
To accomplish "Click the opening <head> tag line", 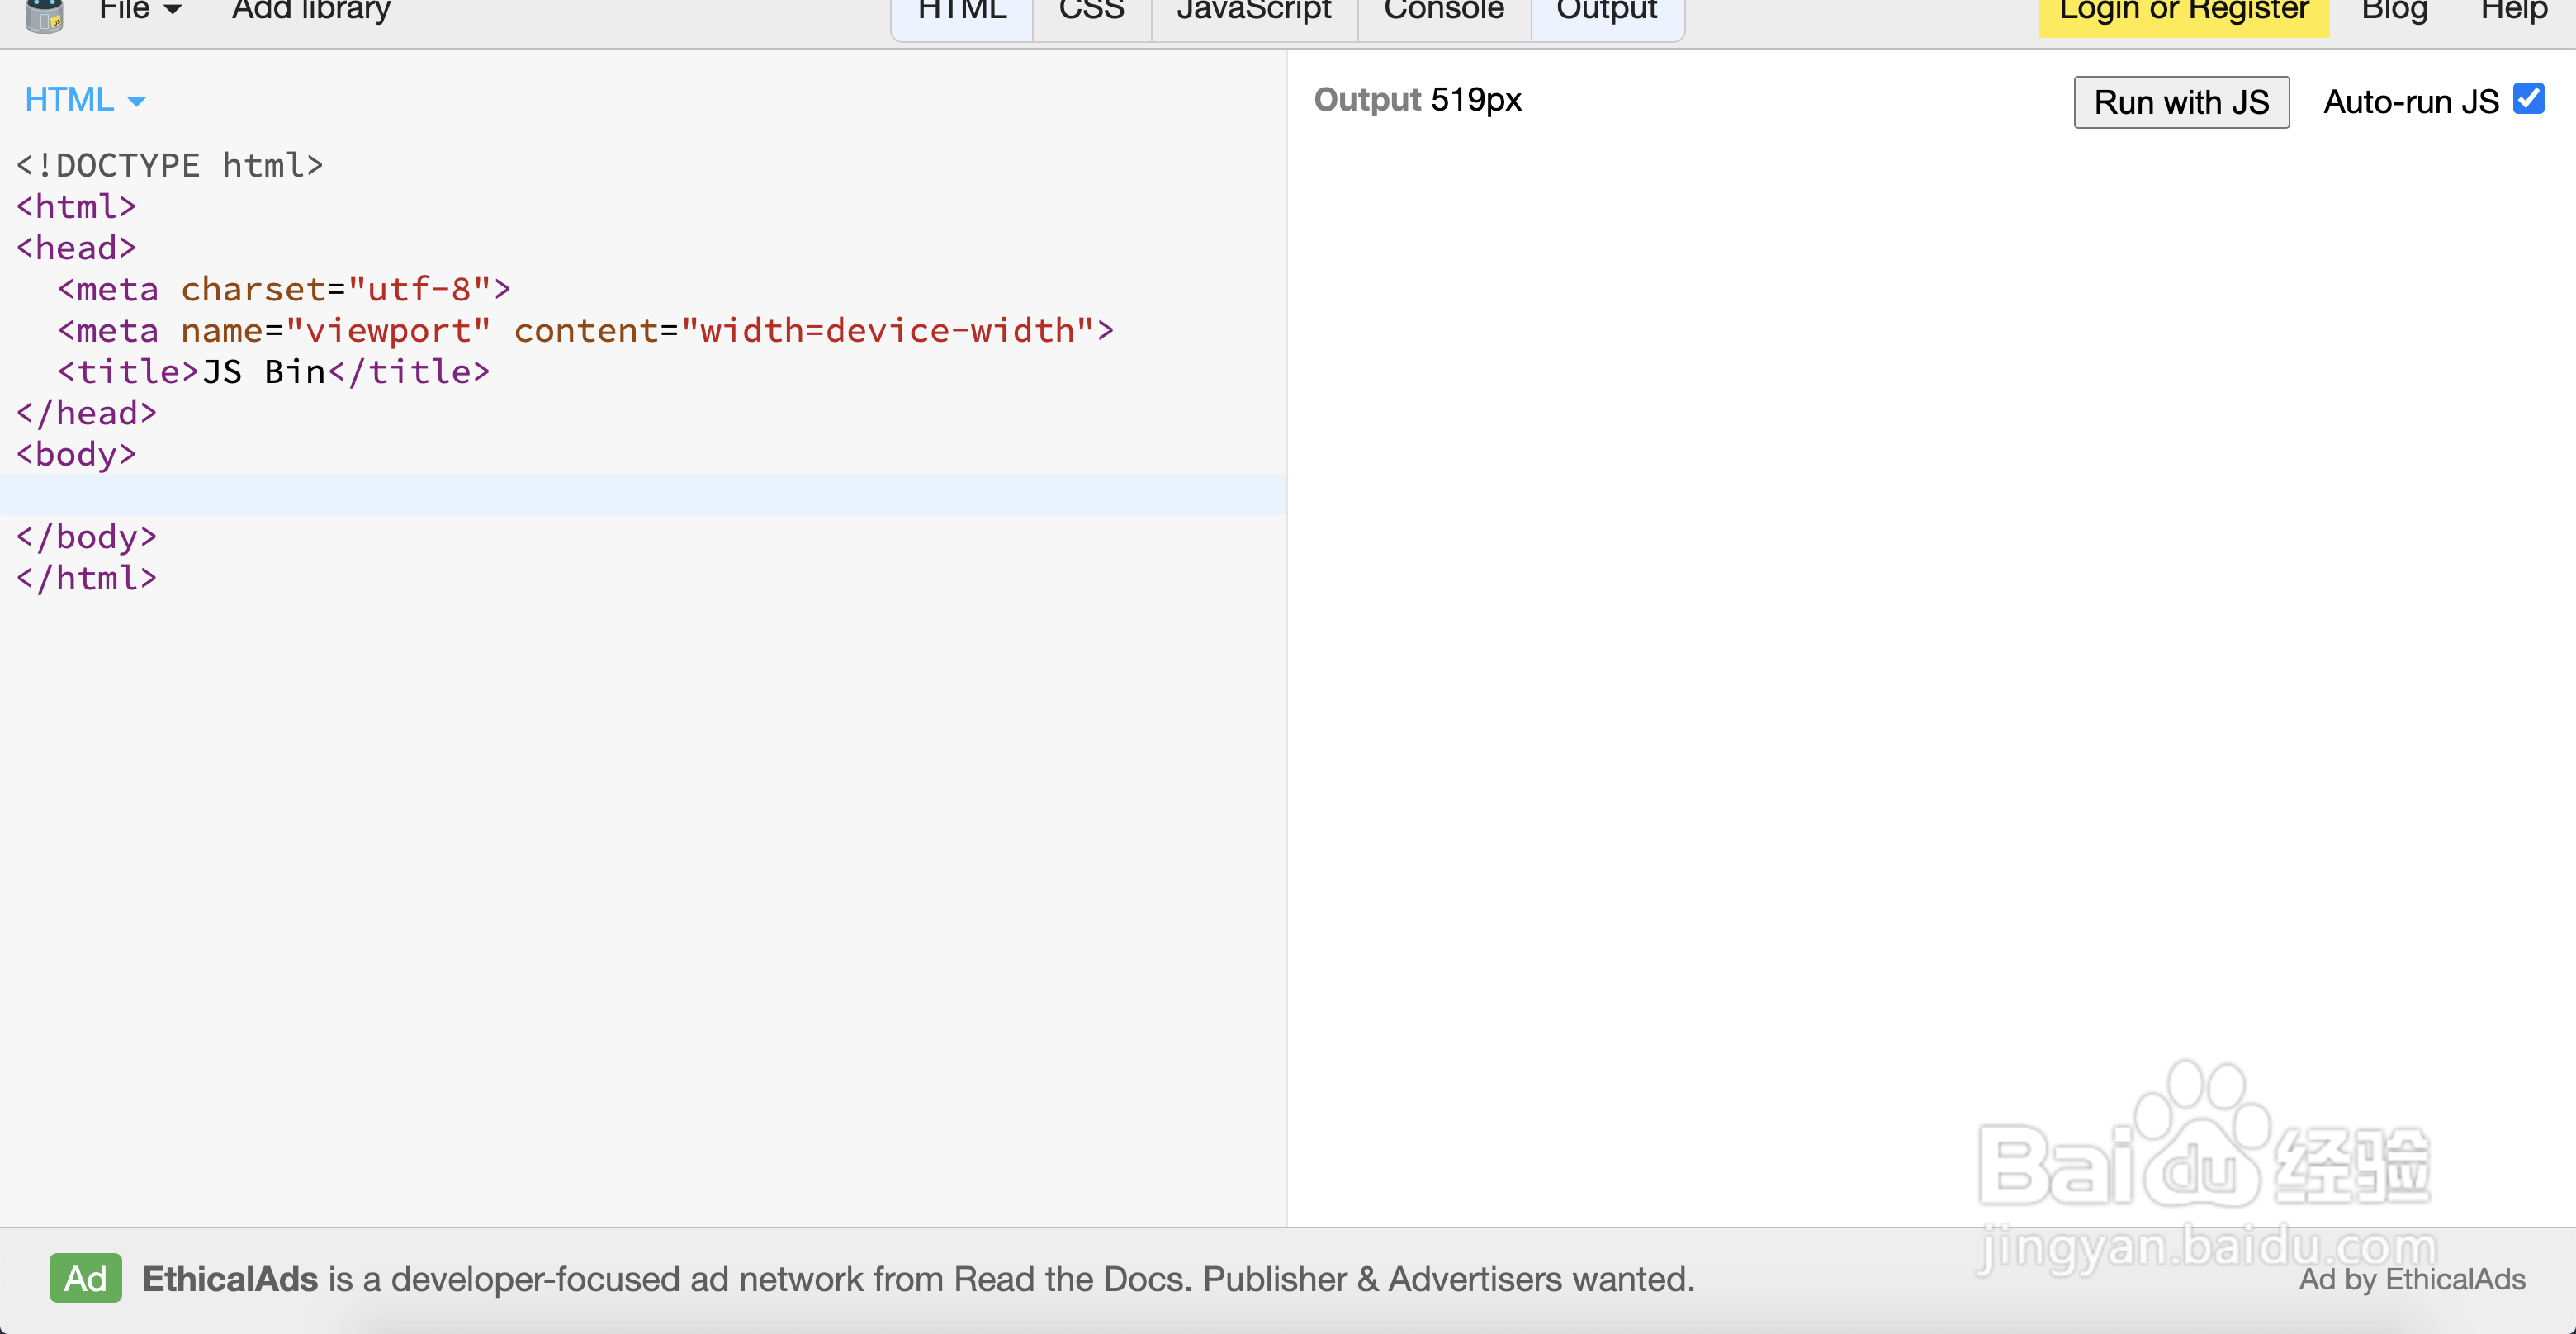I will 76,248.
